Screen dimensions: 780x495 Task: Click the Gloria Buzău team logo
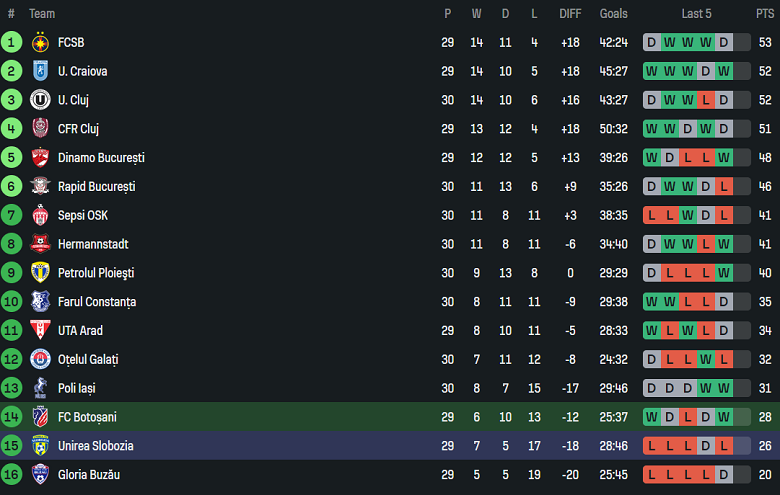click(40, 475)
